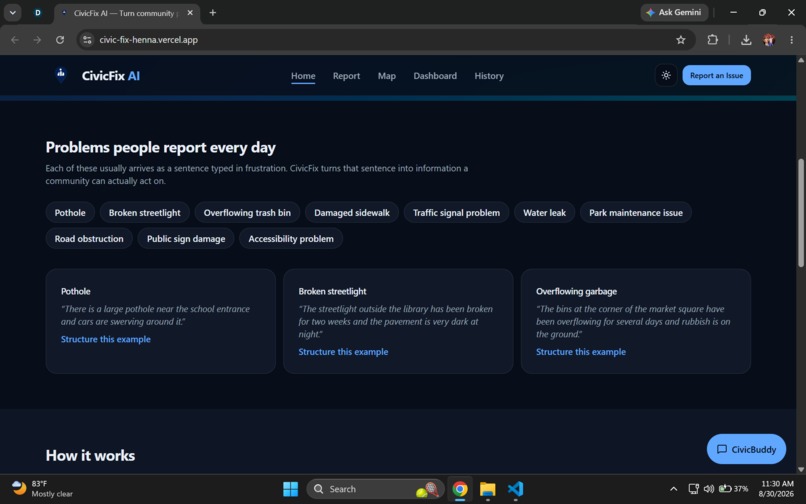The width and height of the screenshot is (806, 504).
Task: Select the Traffic signal problem chip
Action: pyautogui.click(x=456, y=212)
